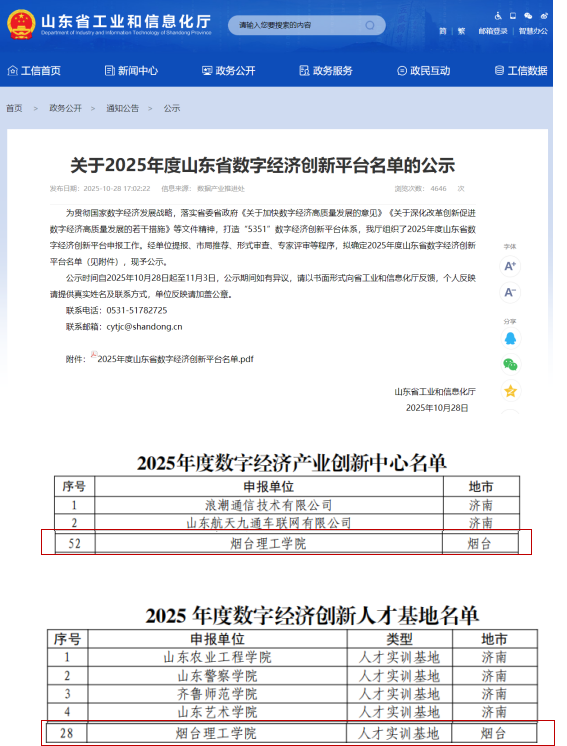
Task: Switch to Traditional Chinese (繁)
Action: tap(461, 31)
